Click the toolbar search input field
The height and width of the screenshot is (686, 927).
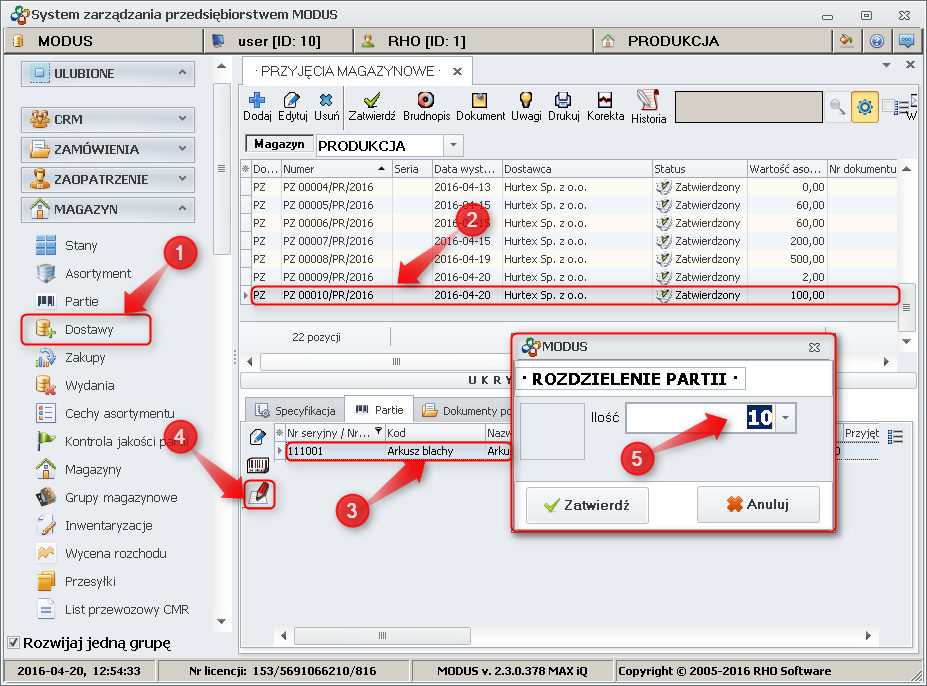(x=748, y=107)
